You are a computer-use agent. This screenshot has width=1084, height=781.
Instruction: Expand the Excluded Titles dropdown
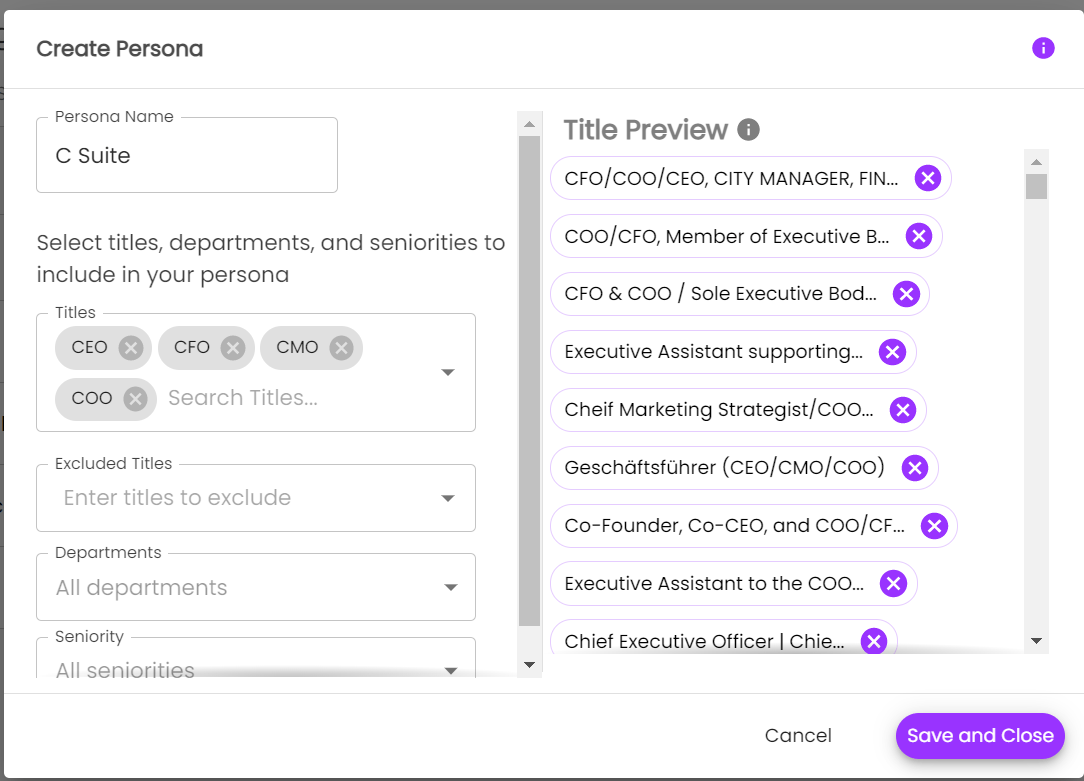coord(448,498)
